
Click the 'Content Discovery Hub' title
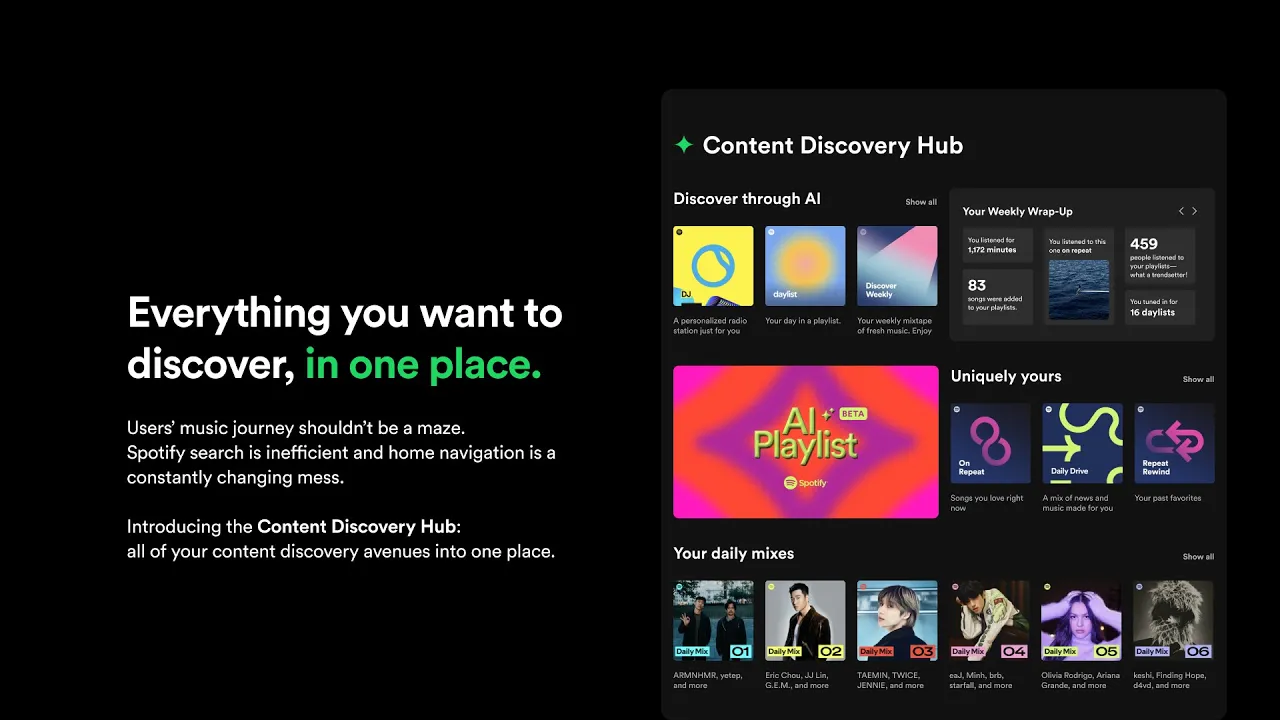tap(832, 146)
